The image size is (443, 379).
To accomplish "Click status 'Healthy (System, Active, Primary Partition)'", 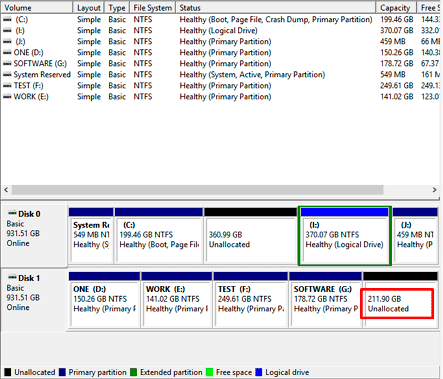I will pyautogui.click(x=252, y=75).
